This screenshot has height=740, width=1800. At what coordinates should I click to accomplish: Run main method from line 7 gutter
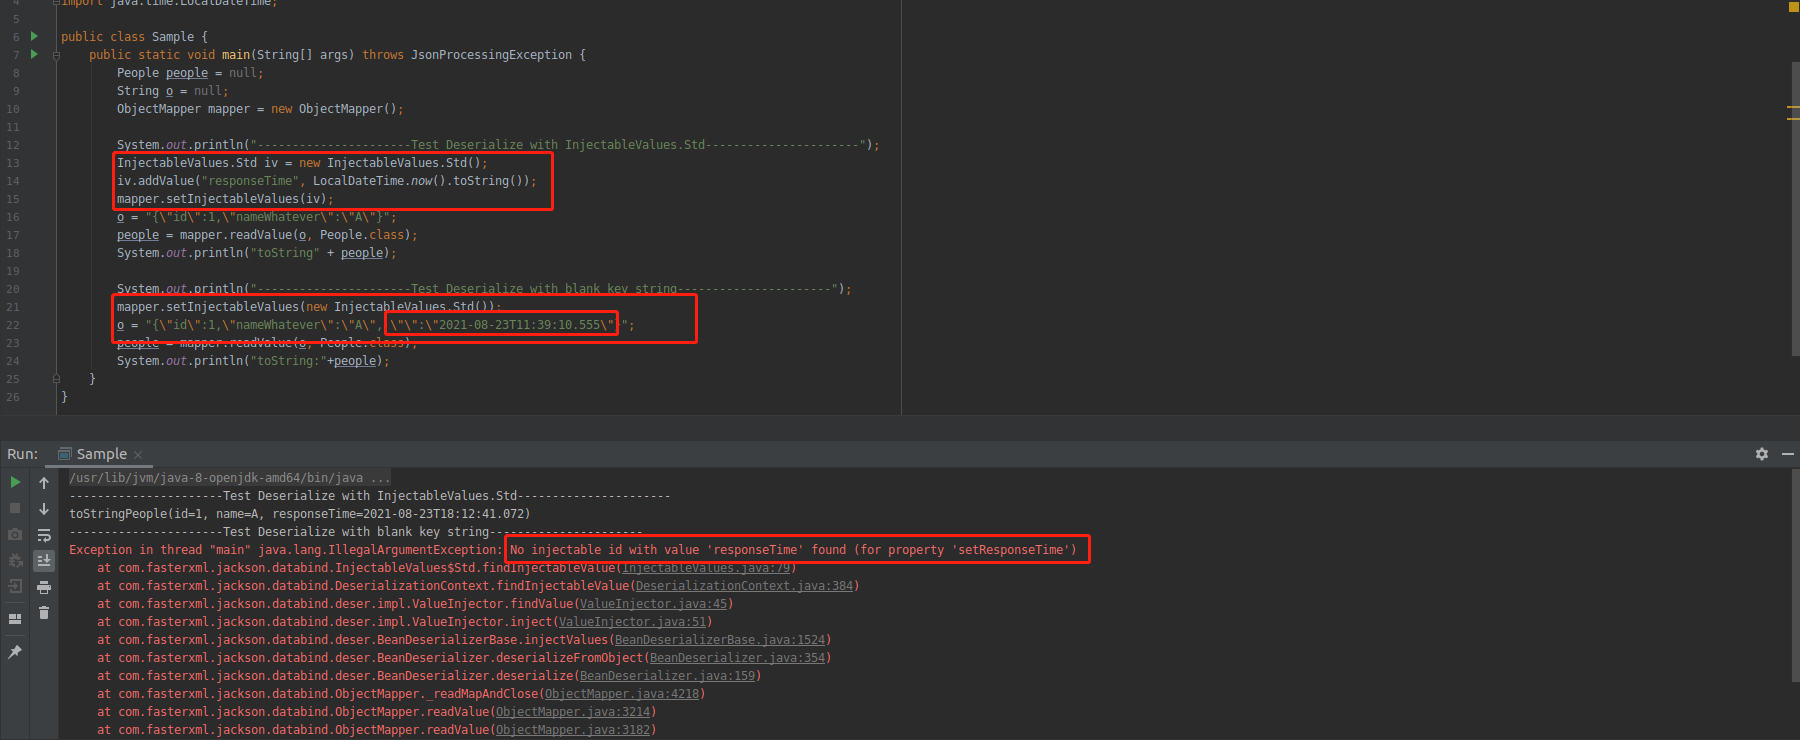(x=34, y=54)
